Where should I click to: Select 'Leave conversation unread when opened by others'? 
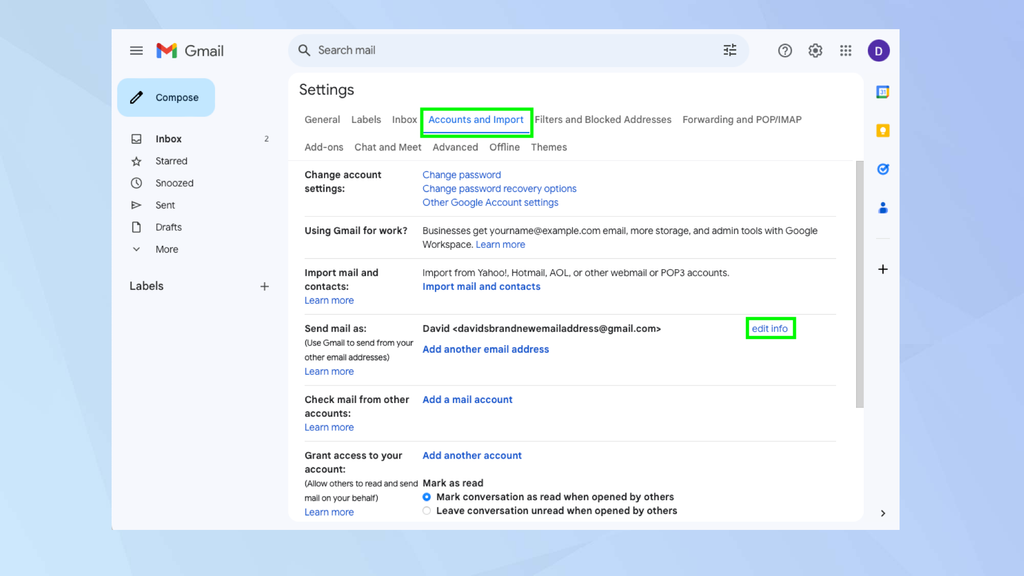click(x=428, y=510)
